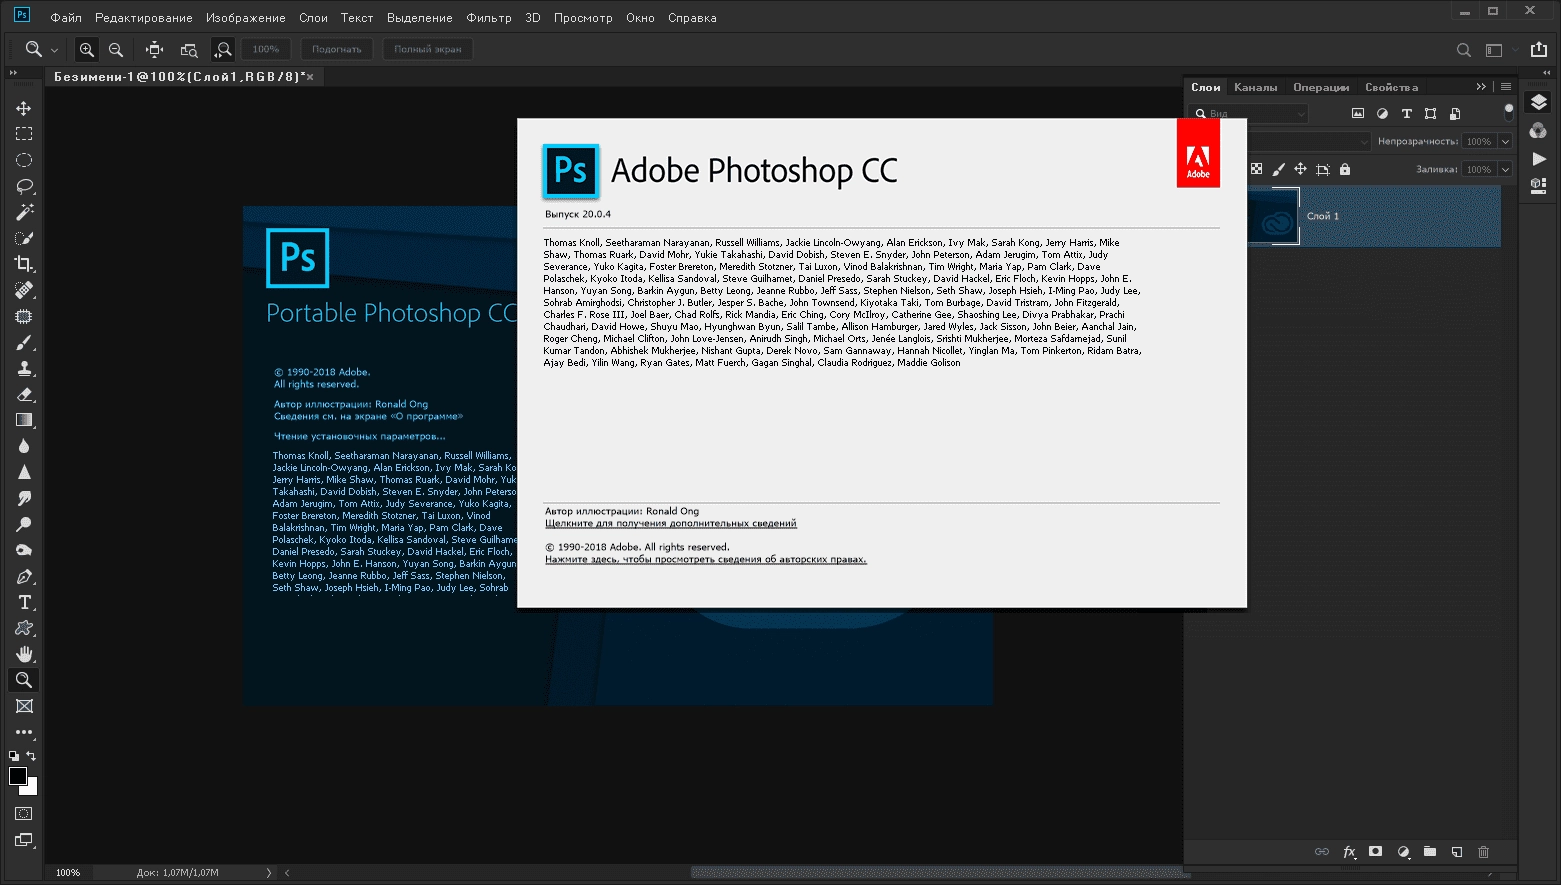Open the 3D panel dock icon

point(1539,185)
